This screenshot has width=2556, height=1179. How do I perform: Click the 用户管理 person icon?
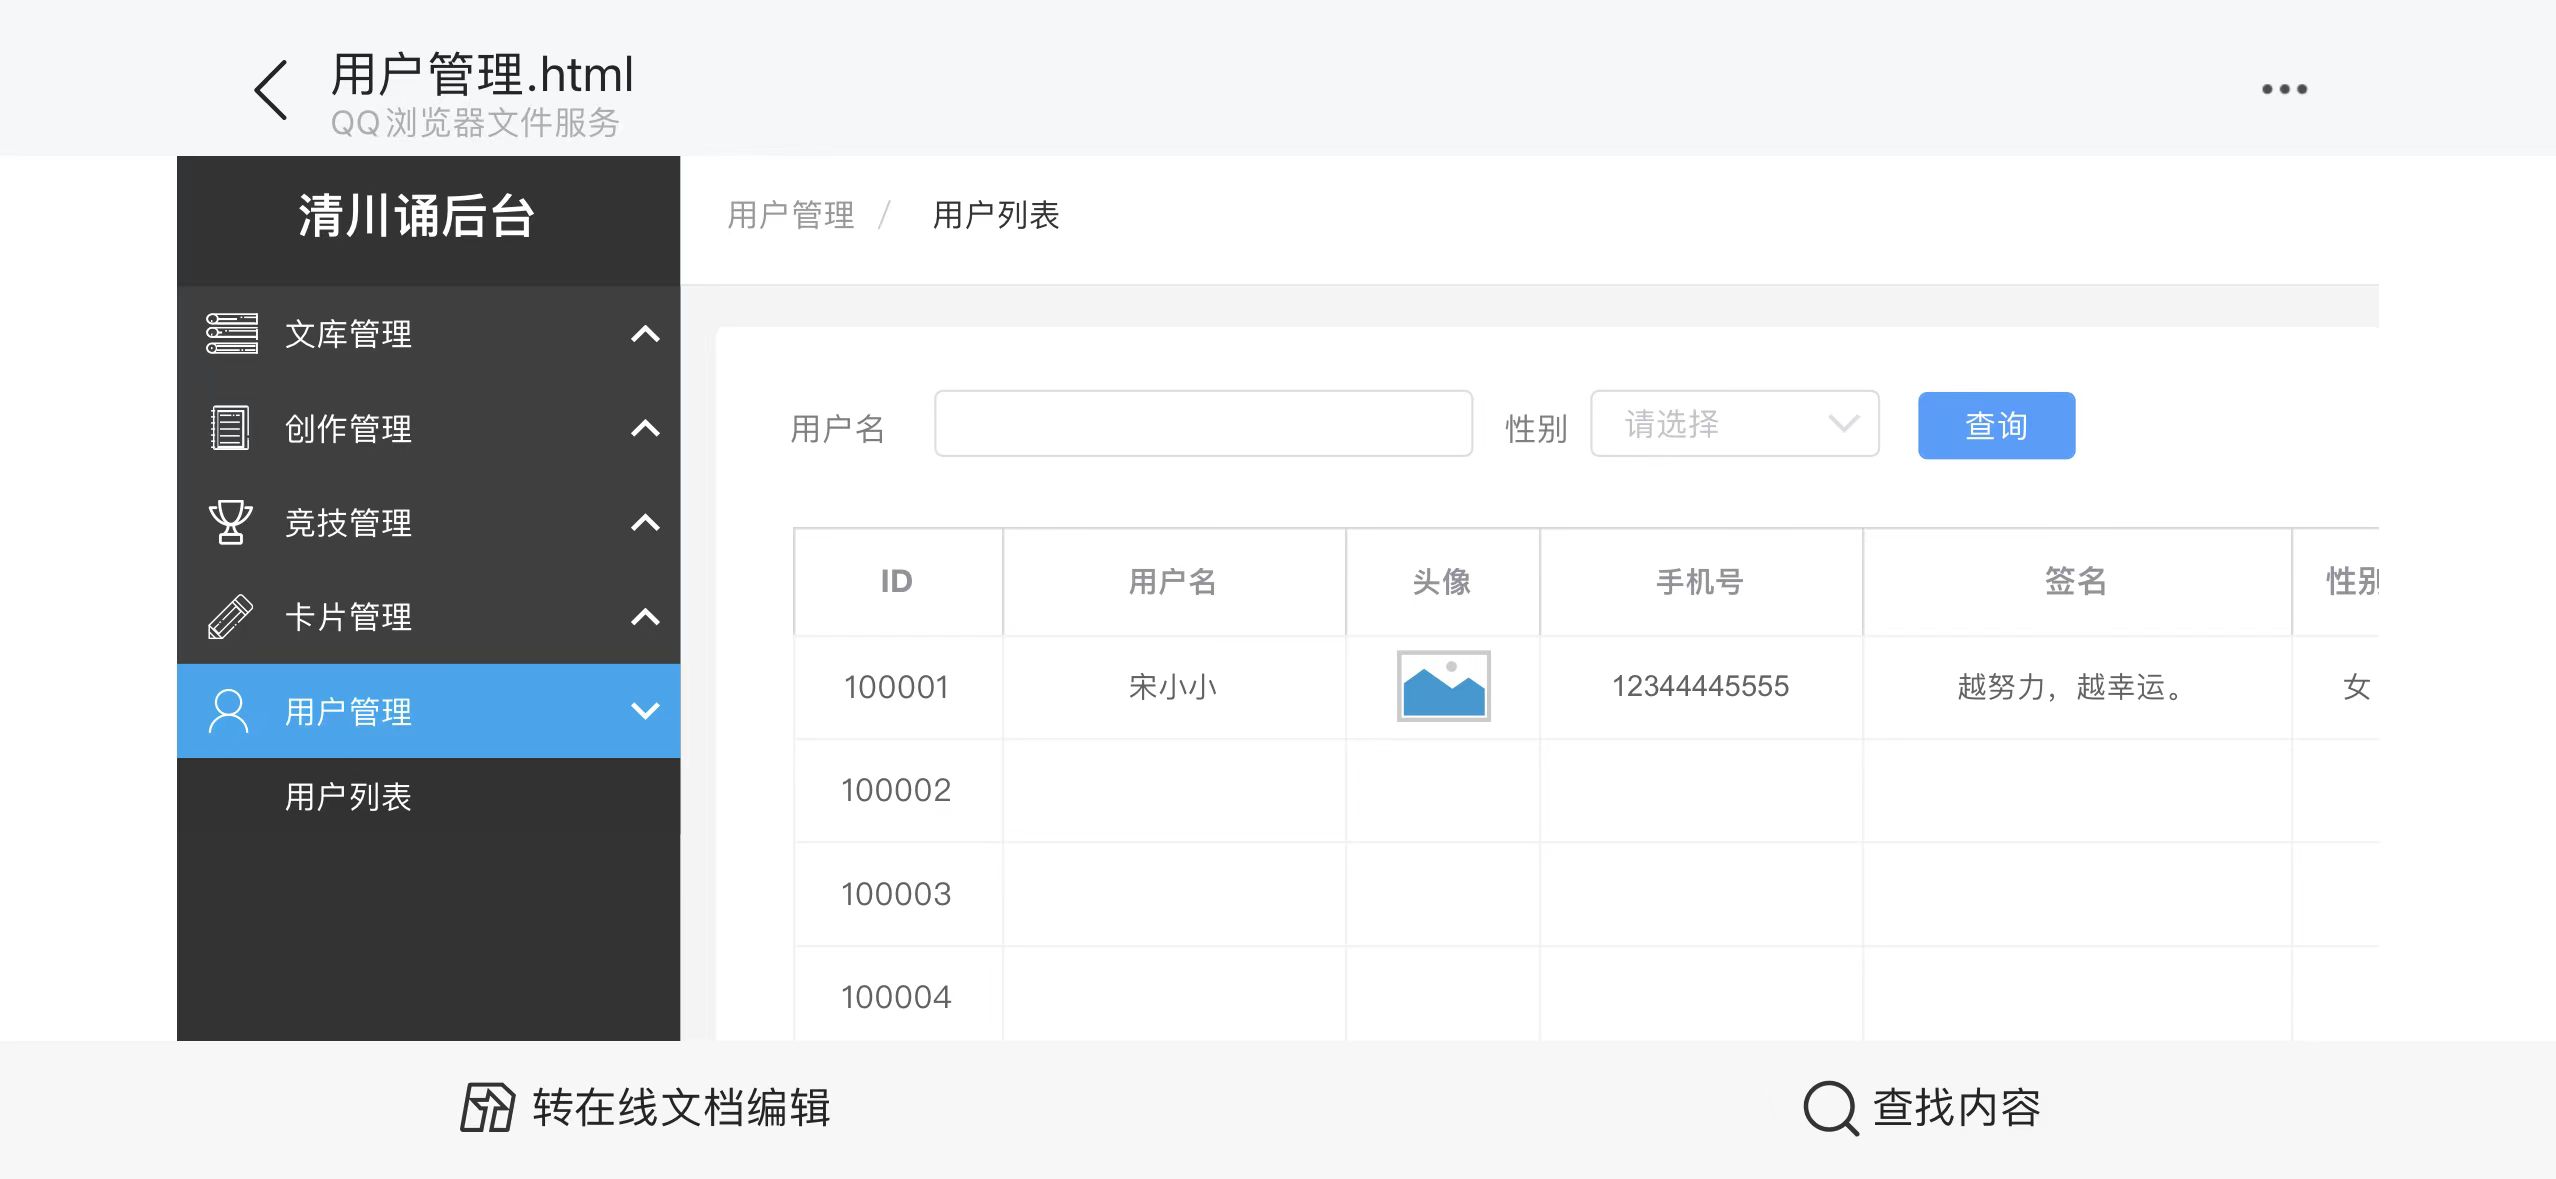point(229,711)
